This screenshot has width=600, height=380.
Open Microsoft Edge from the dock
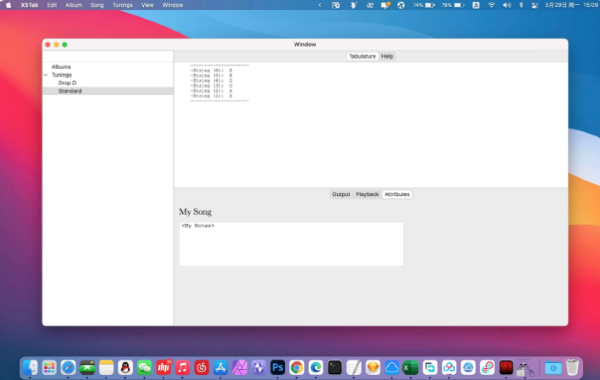pyautogui.click(x=316, y=368)
